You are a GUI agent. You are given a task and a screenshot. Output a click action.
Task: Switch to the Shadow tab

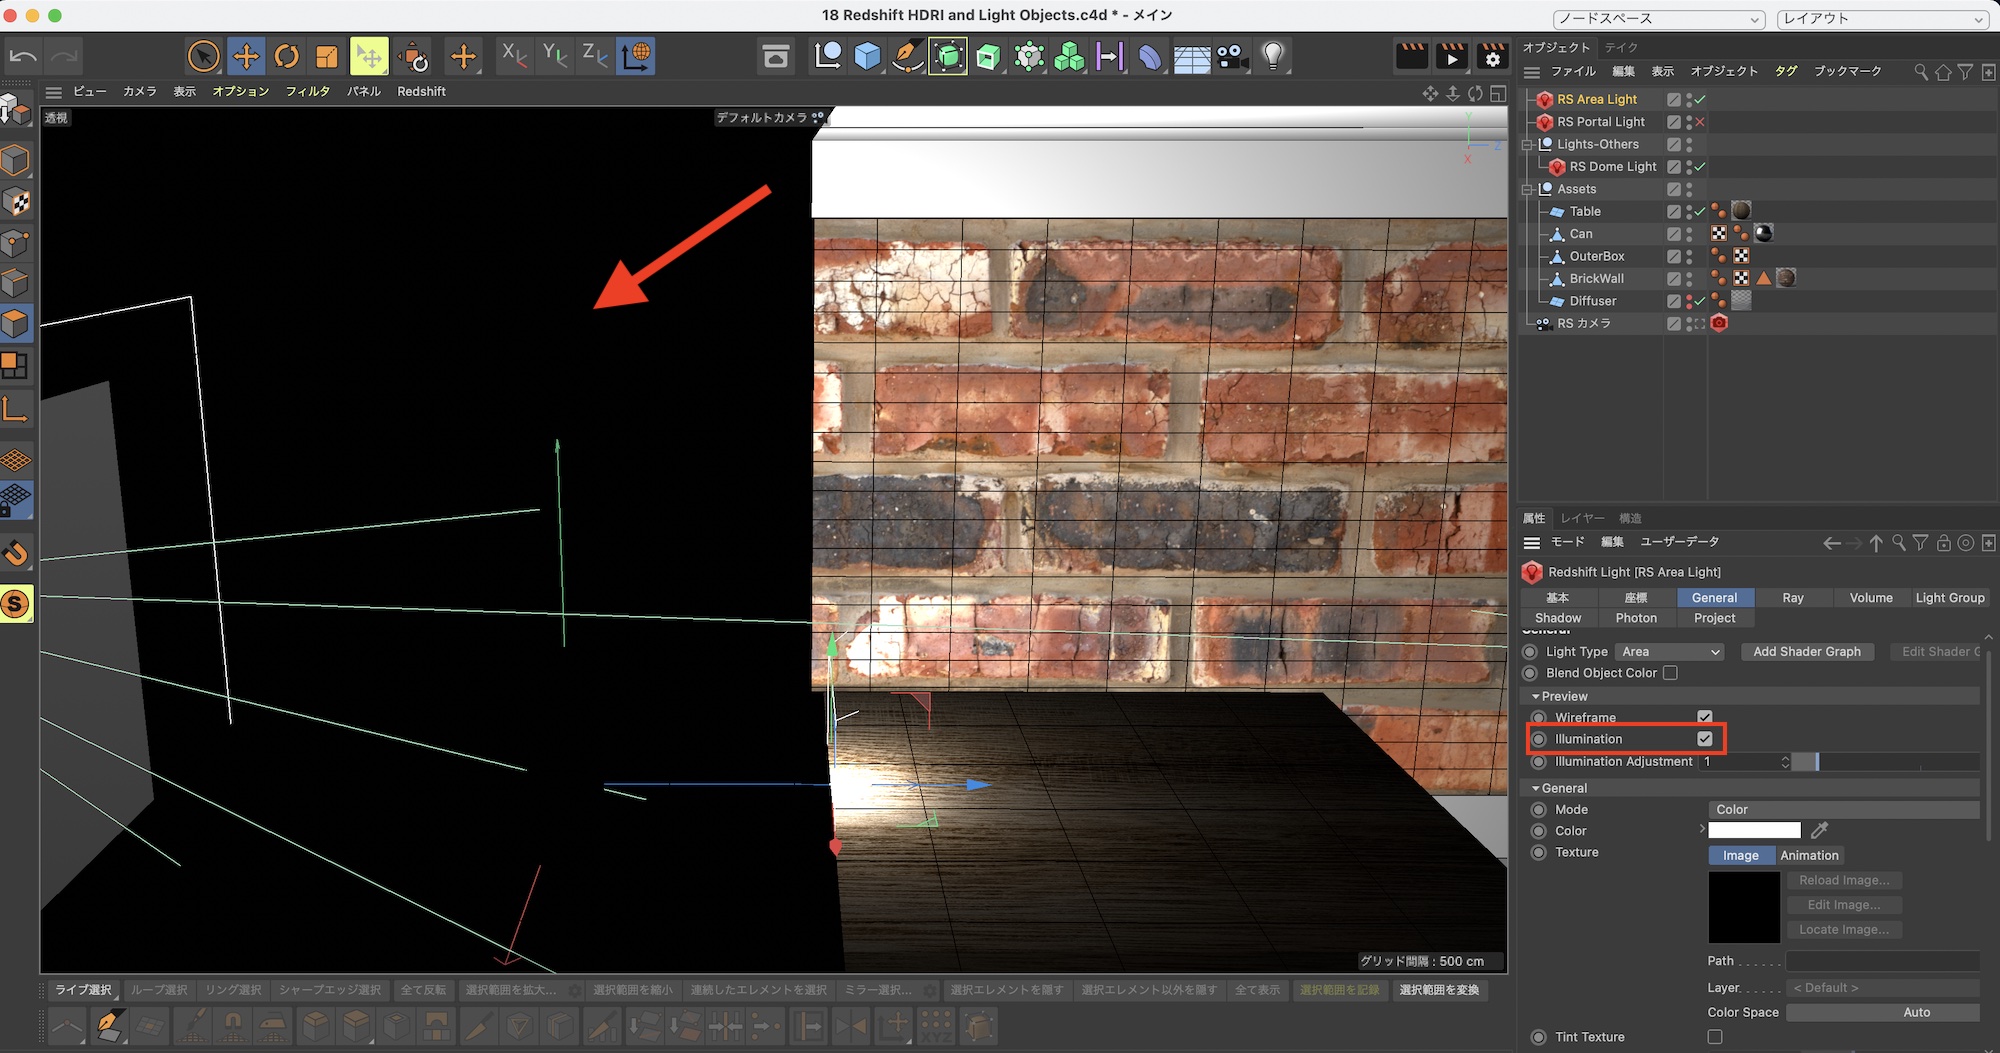(1558, 618)
